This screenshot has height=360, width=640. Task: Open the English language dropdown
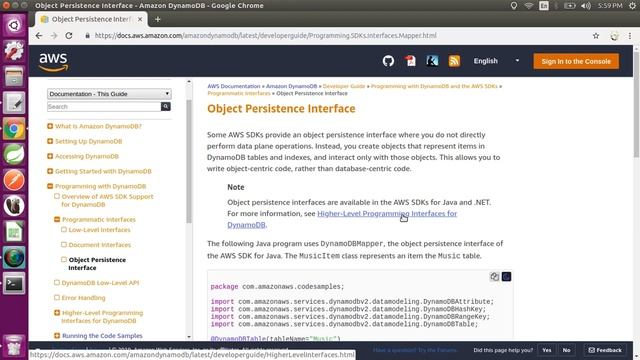[496, 61]
